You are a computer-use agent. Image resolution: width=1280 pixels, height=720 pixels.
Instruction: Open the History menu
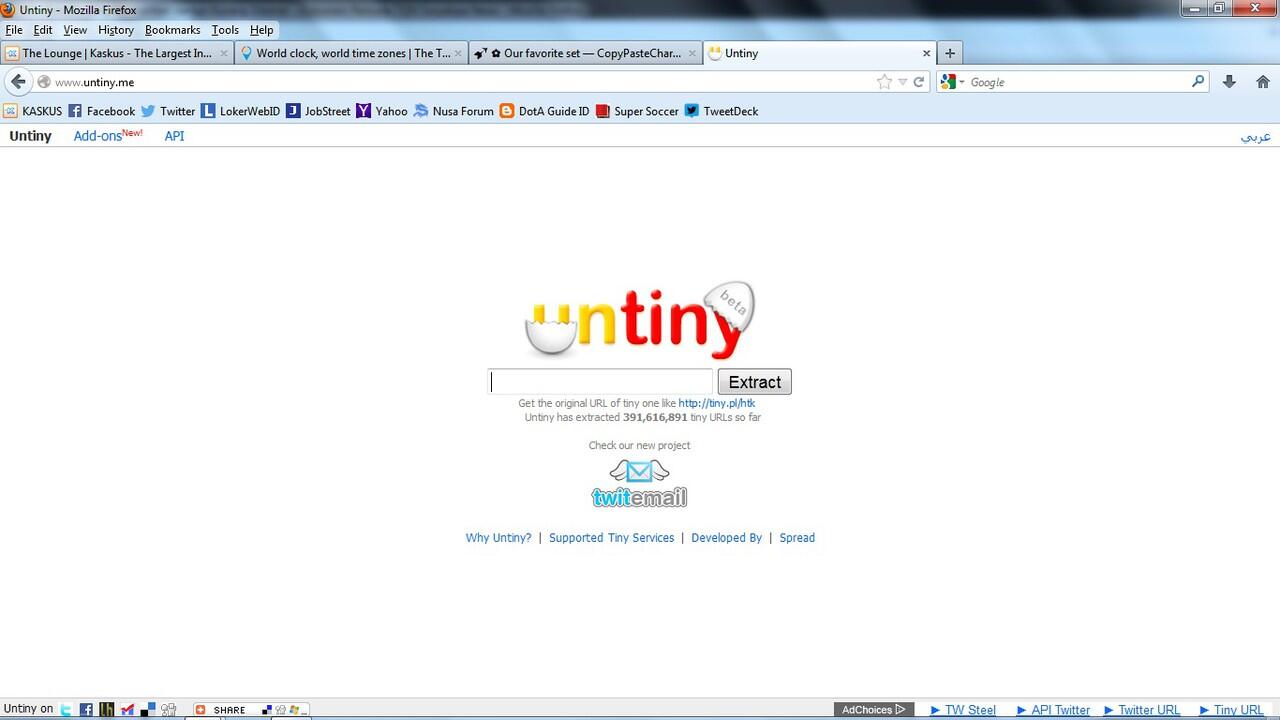[x=116, y=30]
